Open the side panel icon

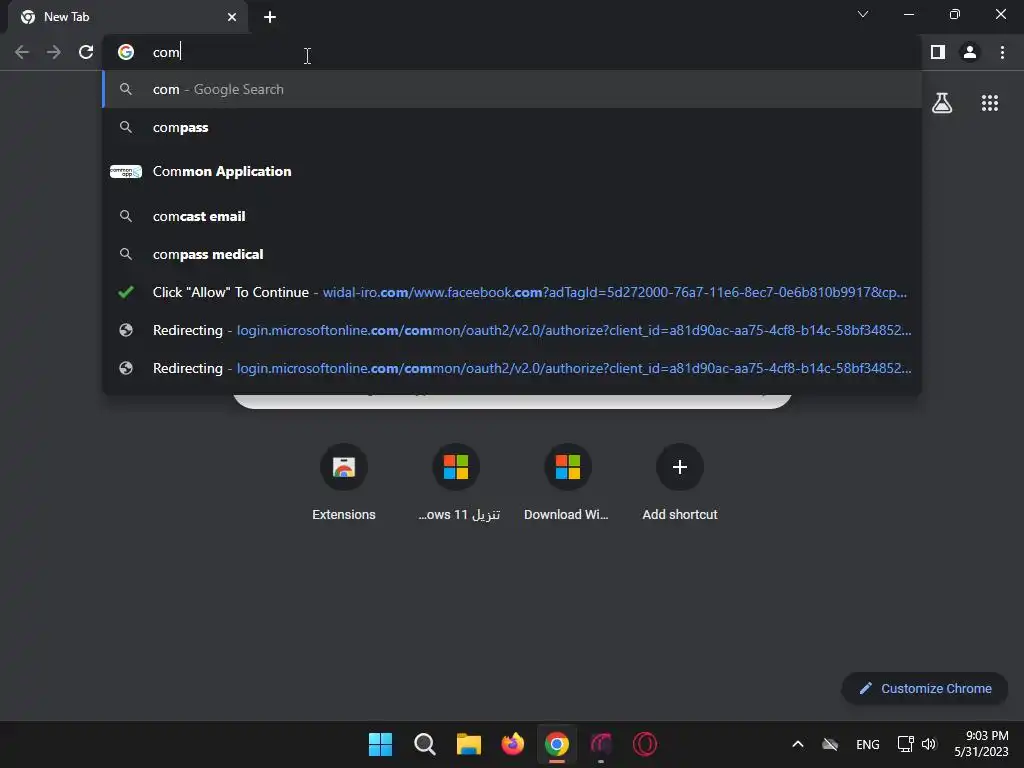(x=938, y=52)
